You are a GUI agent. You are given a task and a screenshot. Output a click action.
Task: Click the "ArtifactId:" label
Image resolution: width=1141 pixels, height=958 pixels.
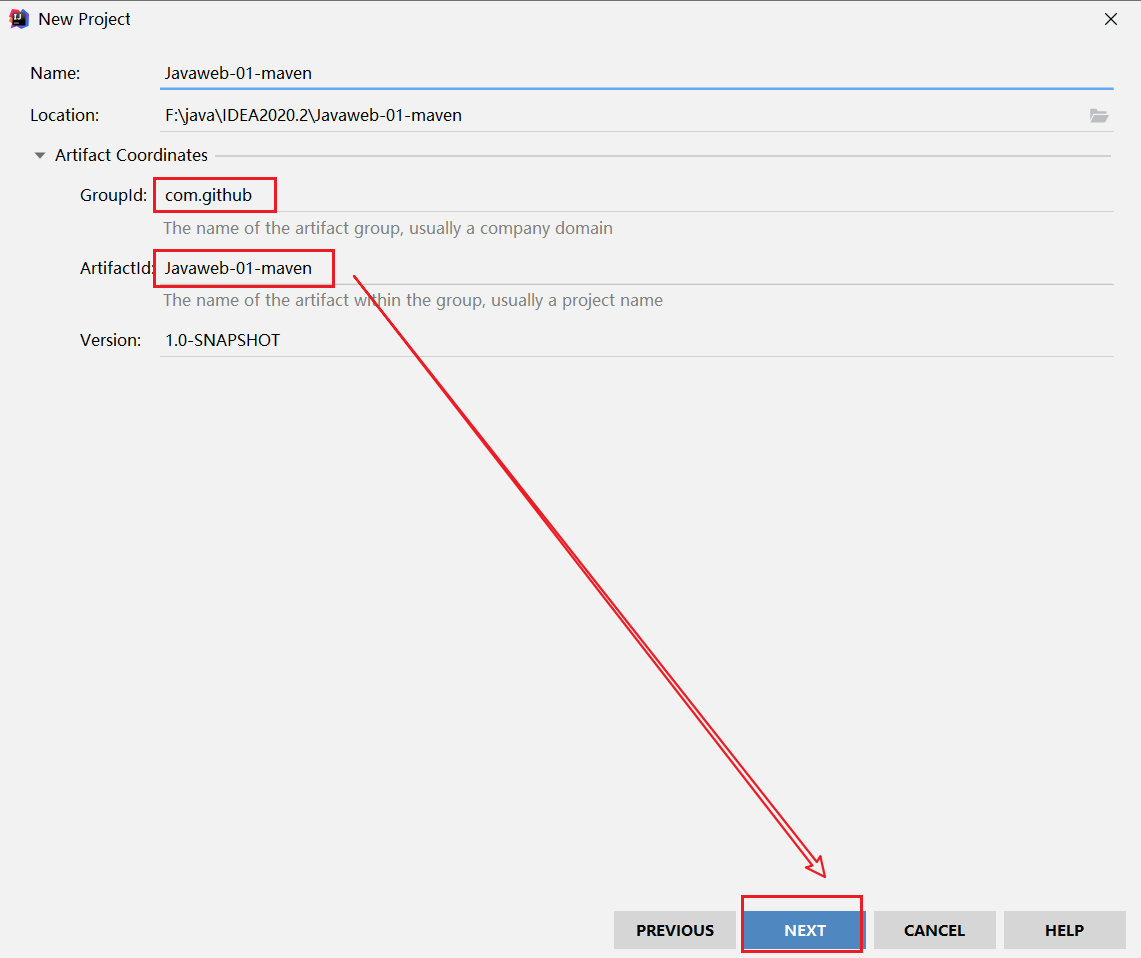[x=116, y=268]
